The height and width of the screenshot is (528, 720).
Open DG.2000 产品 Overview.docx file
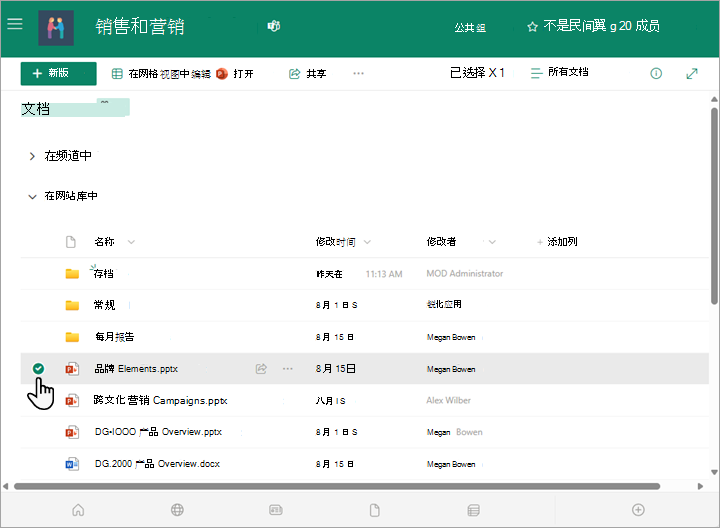click(x=158, y=464)
